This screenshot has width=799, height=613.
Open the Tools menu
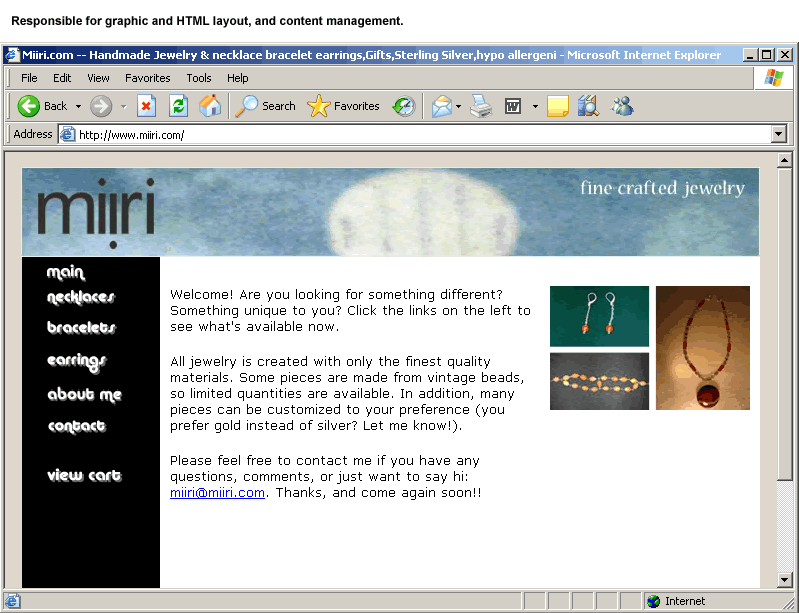coord(198,78)
